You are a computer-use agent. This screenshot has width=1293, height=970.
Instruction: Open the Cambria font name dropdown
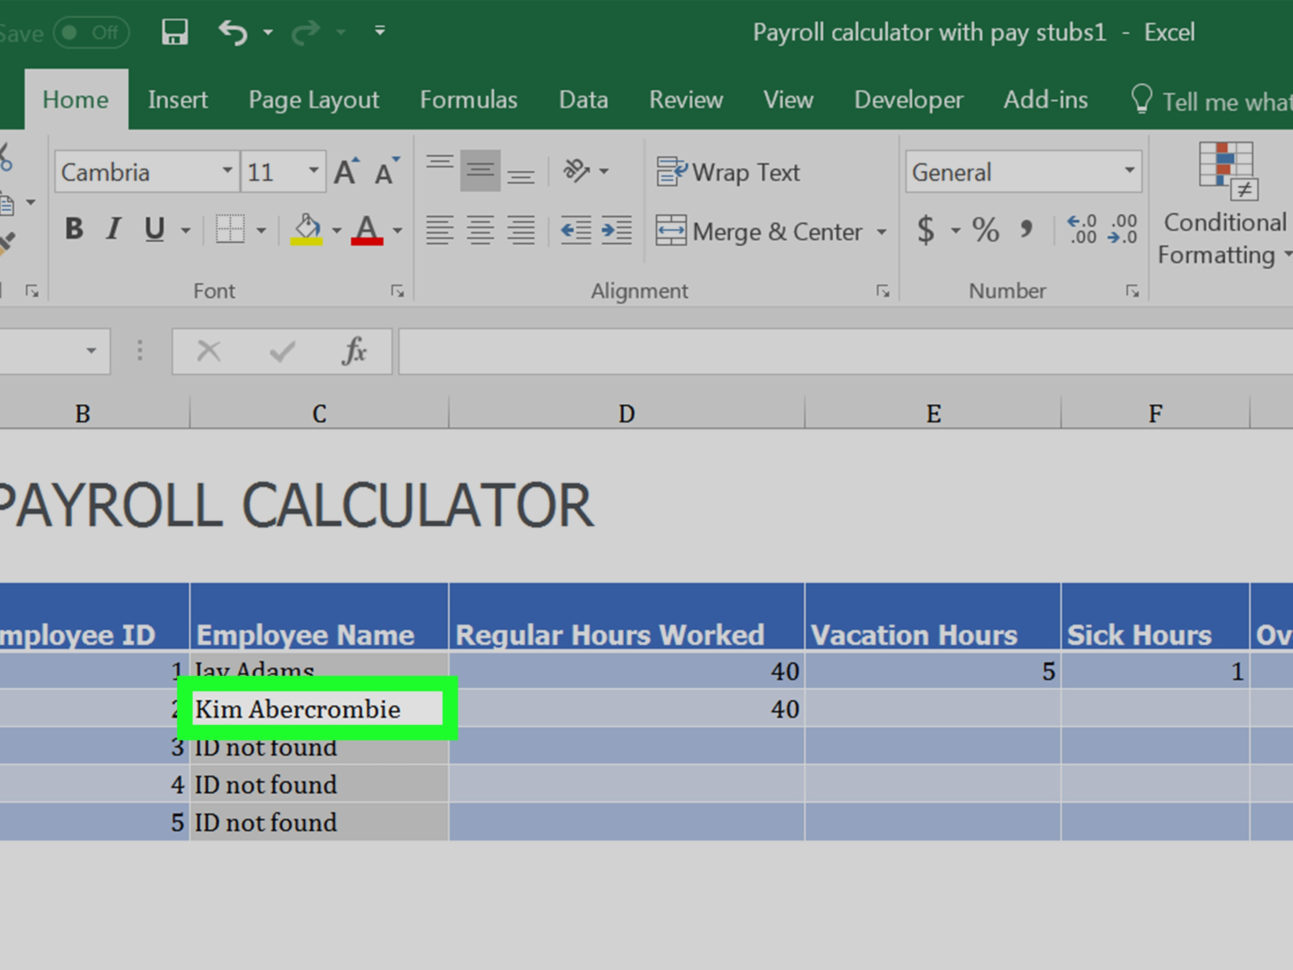click(226, 171)
